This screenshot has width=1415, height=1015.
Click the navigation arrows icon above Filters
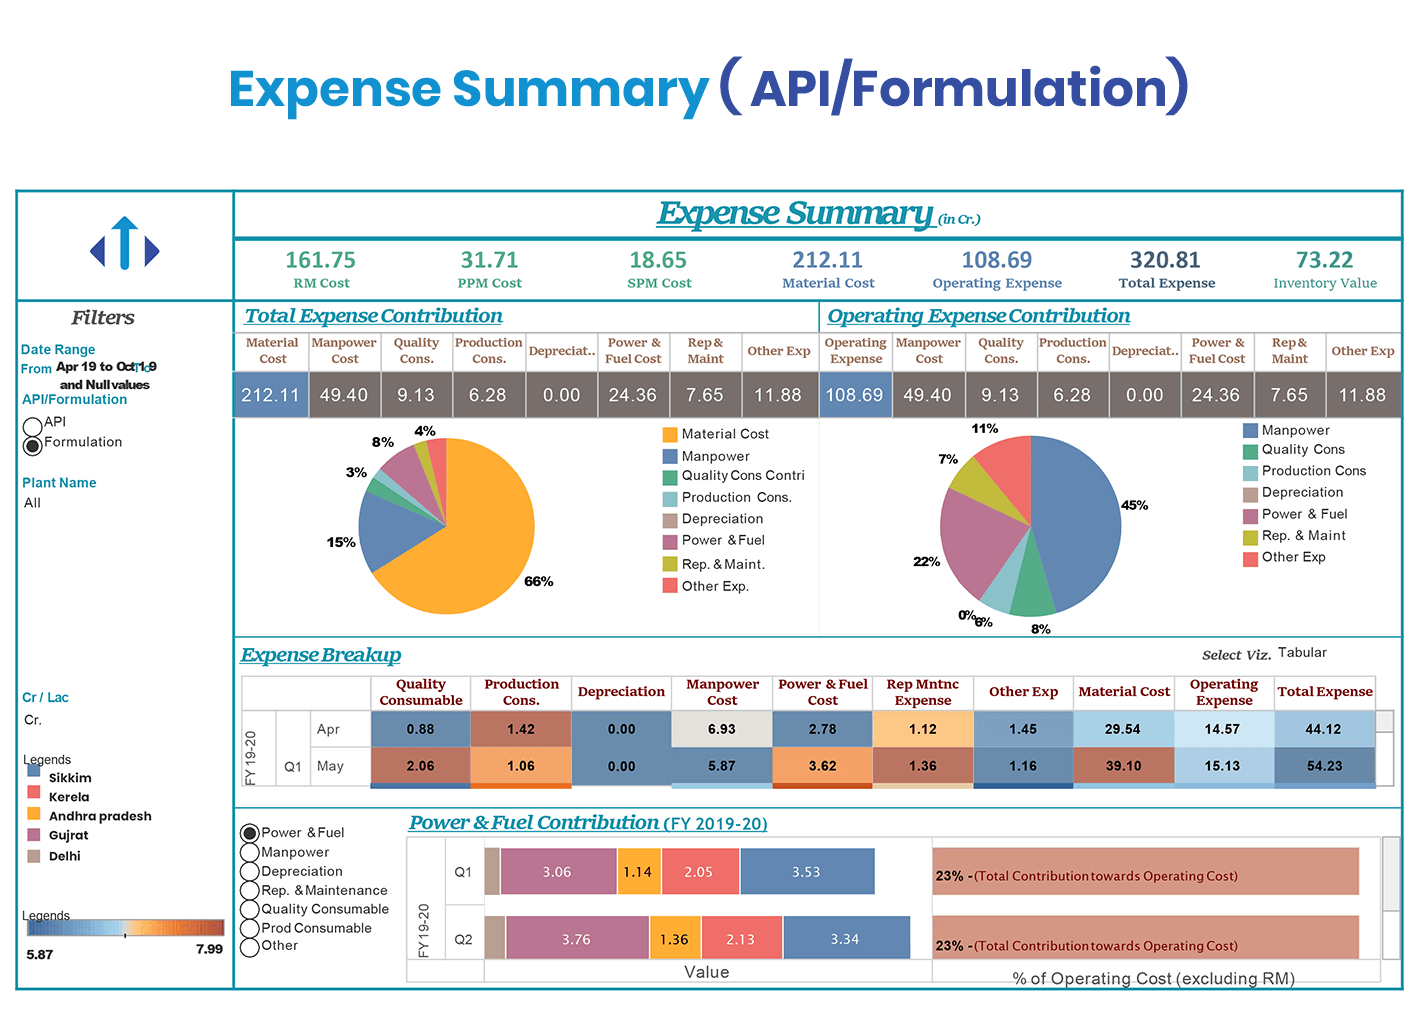tap(123, 244)
